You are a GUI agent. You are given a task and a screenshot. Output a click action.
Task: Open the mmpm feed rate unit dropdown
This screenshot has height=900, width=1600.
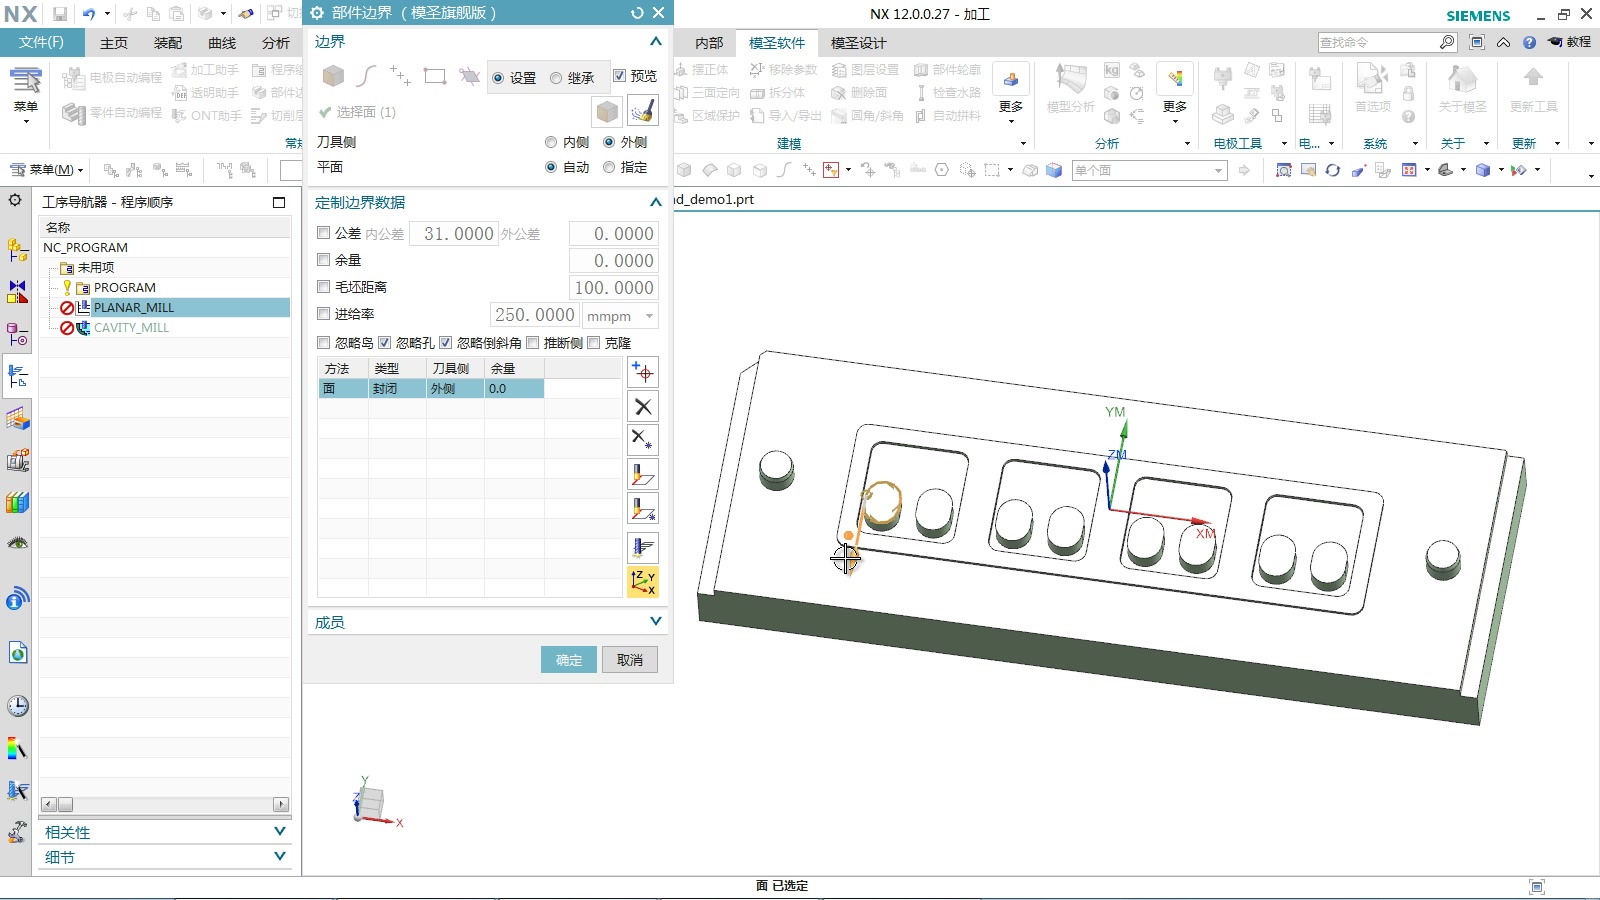pyautogui.click(x=621, y=316)
